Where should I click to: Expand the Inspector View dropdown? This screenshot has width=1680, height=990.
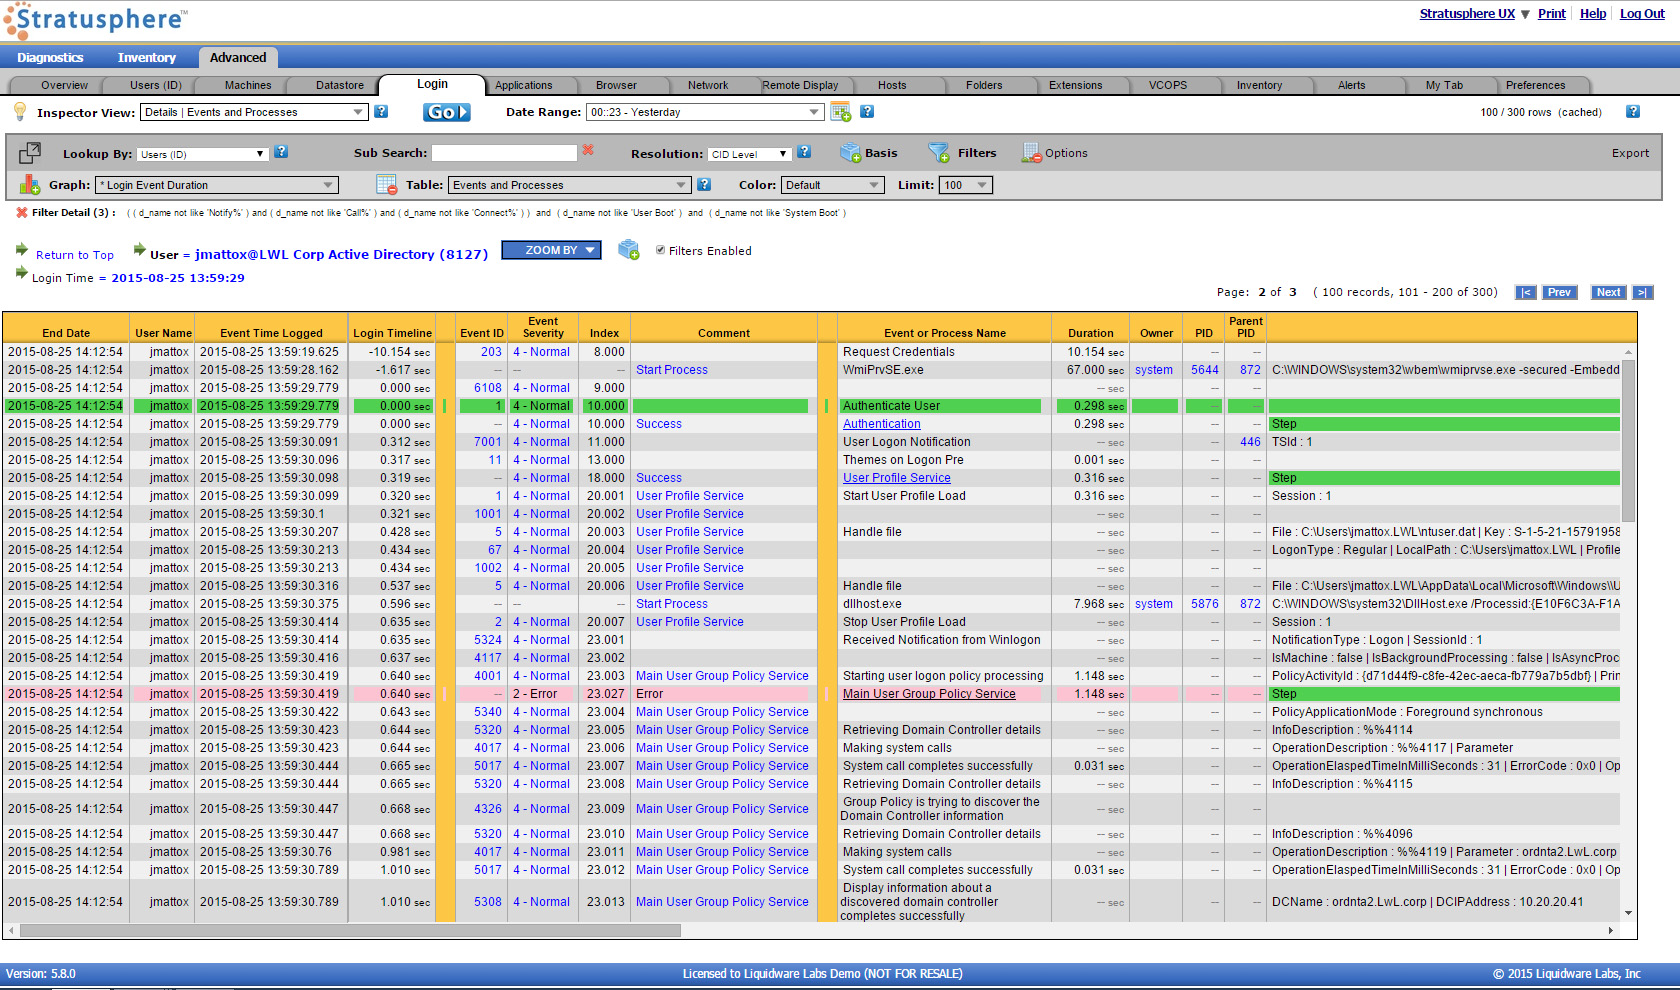click(254, 112)
